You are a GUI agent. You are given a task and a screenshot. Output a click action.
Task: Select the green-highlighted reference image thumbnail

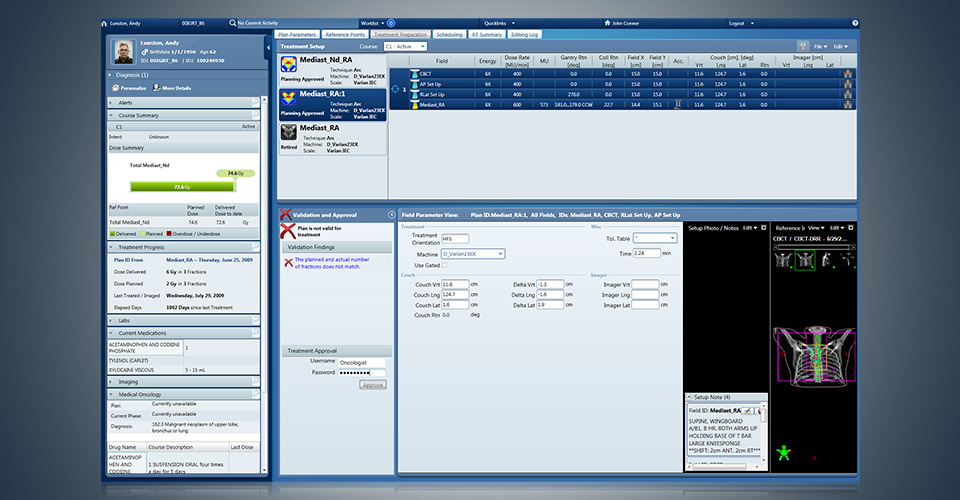(x=804, y=261)
